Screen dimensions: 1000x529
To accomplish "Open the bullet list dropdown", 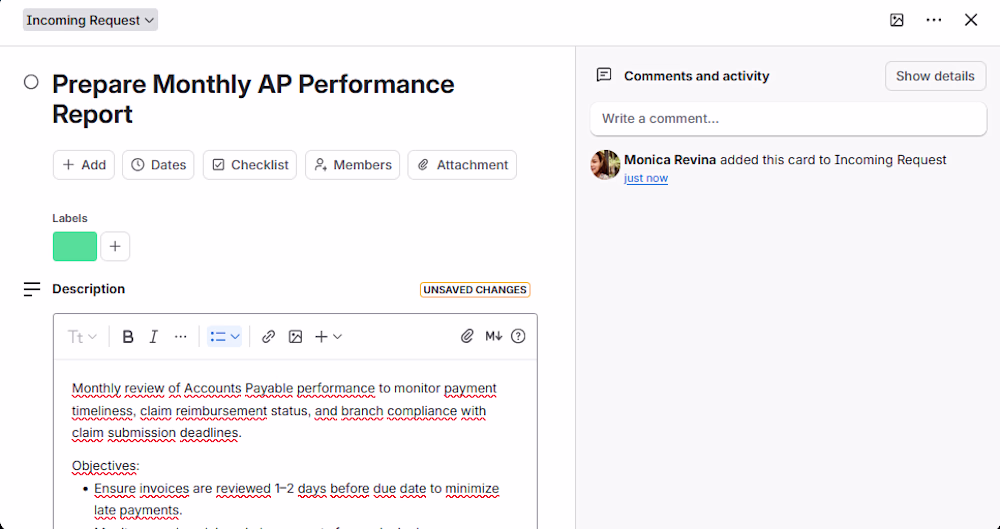I will coord(224,336).
